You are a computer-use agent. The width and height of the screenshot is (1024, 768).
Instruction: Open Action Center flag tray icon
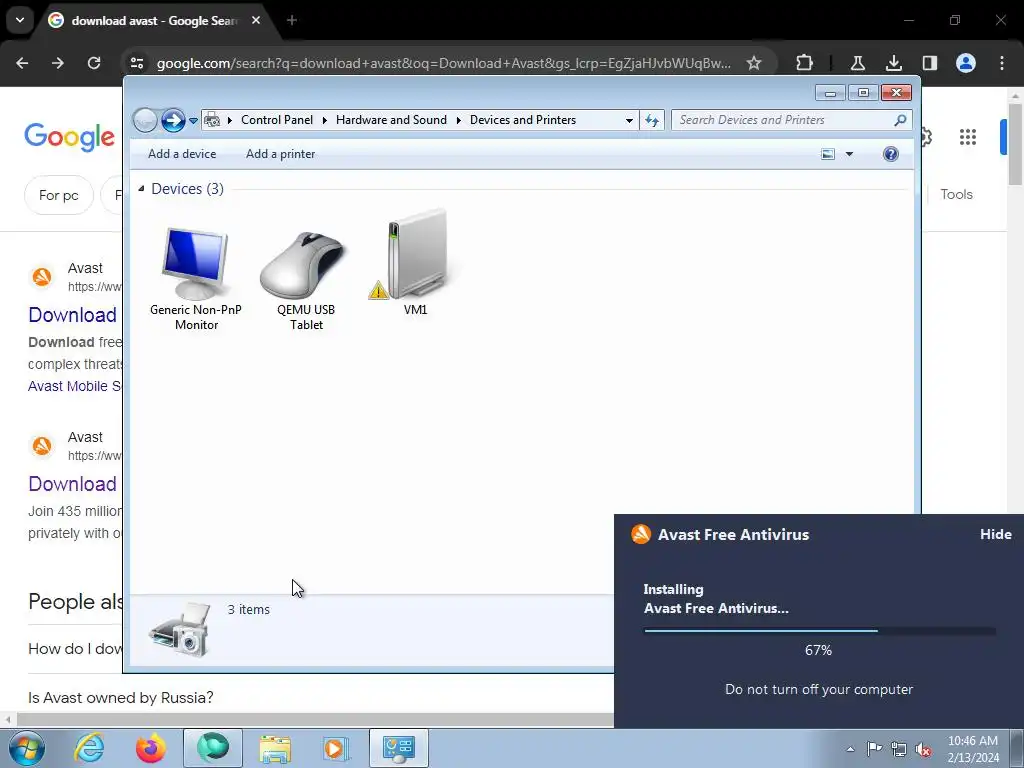(874, 749)
